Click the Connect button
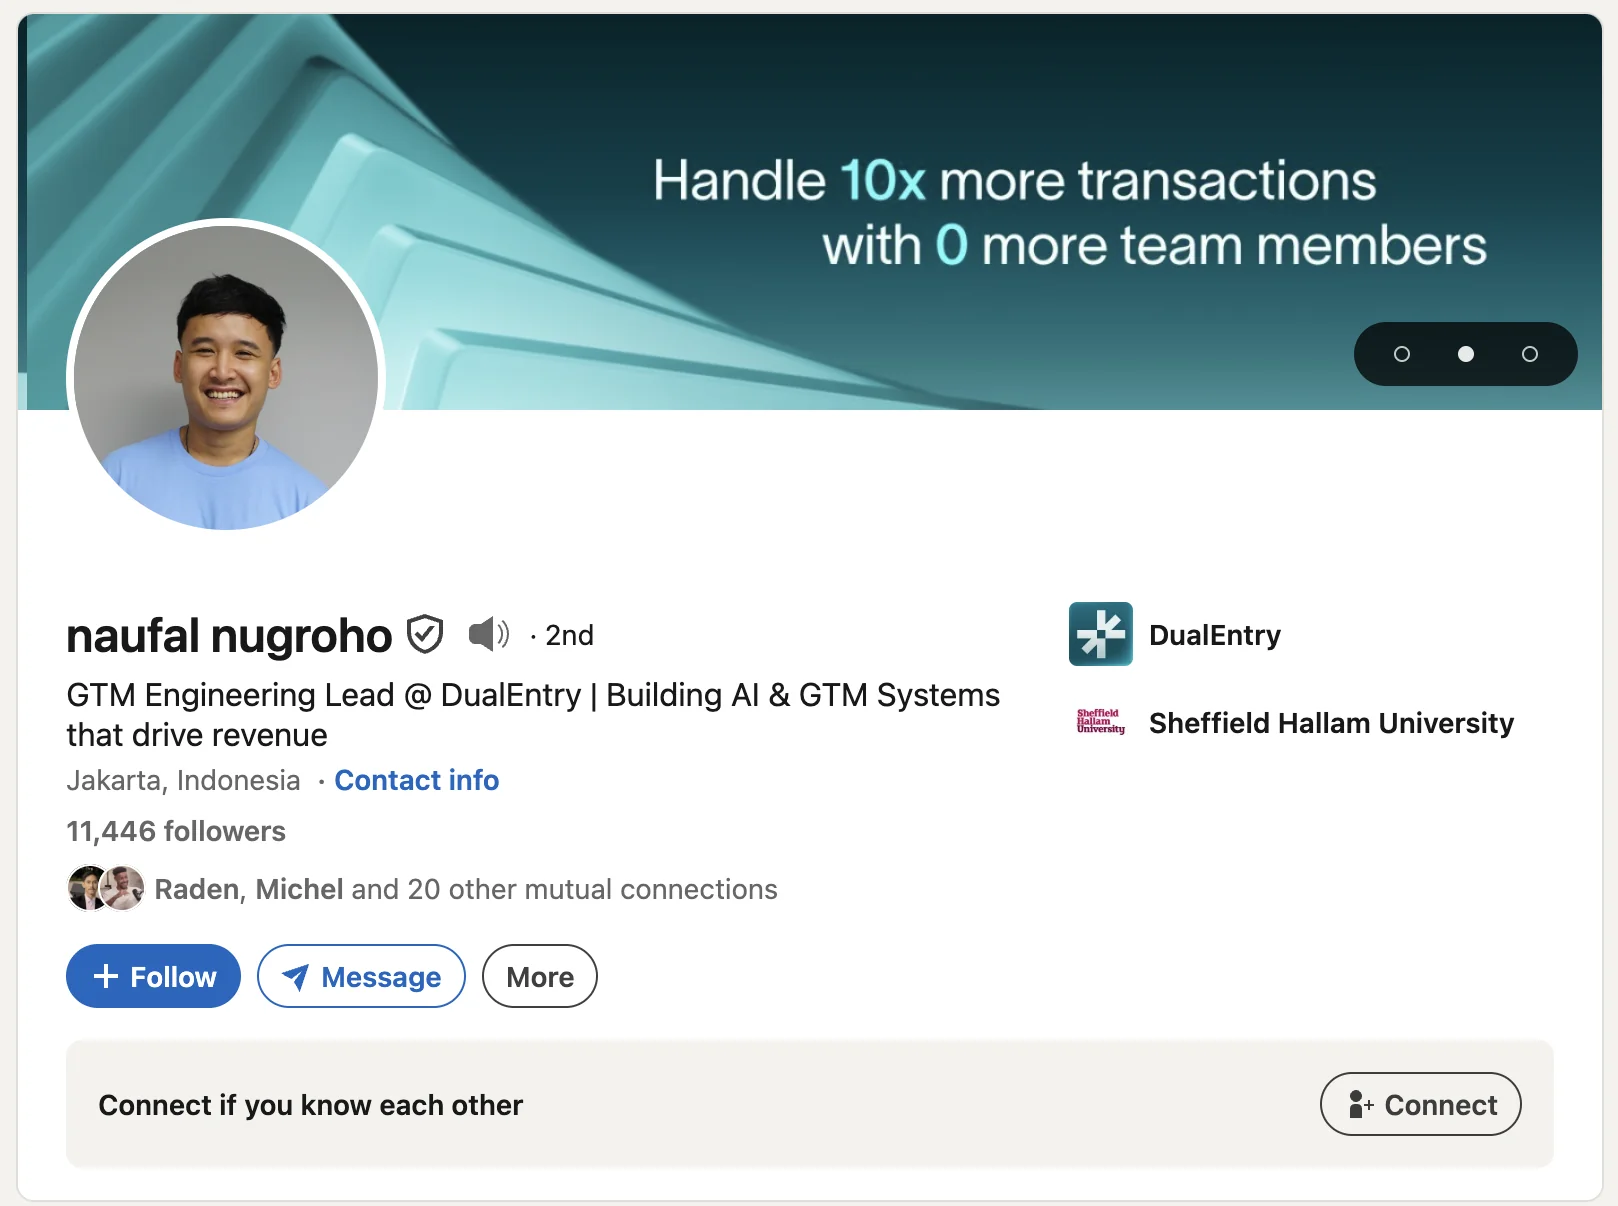This screenshot has height=1206, width=1618. click(1421, 1104)
